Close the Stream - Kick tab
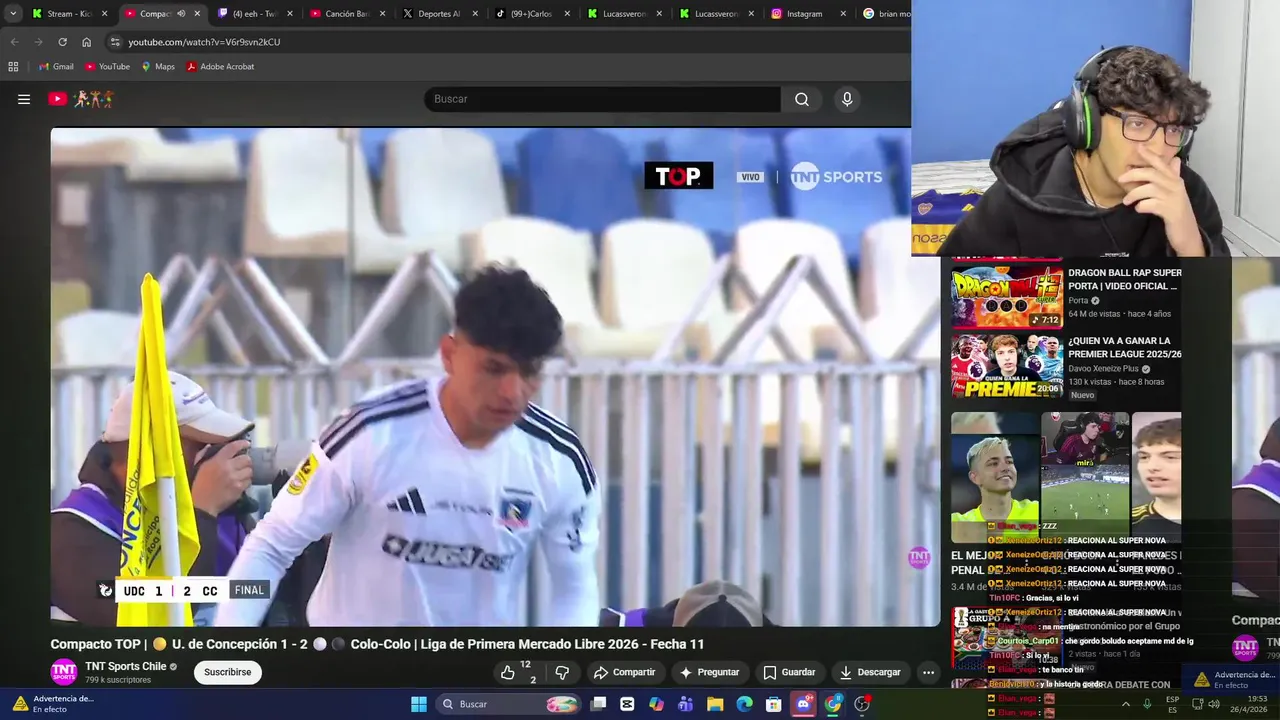This screenshot has width=1280, height=720. pos(104,14)
